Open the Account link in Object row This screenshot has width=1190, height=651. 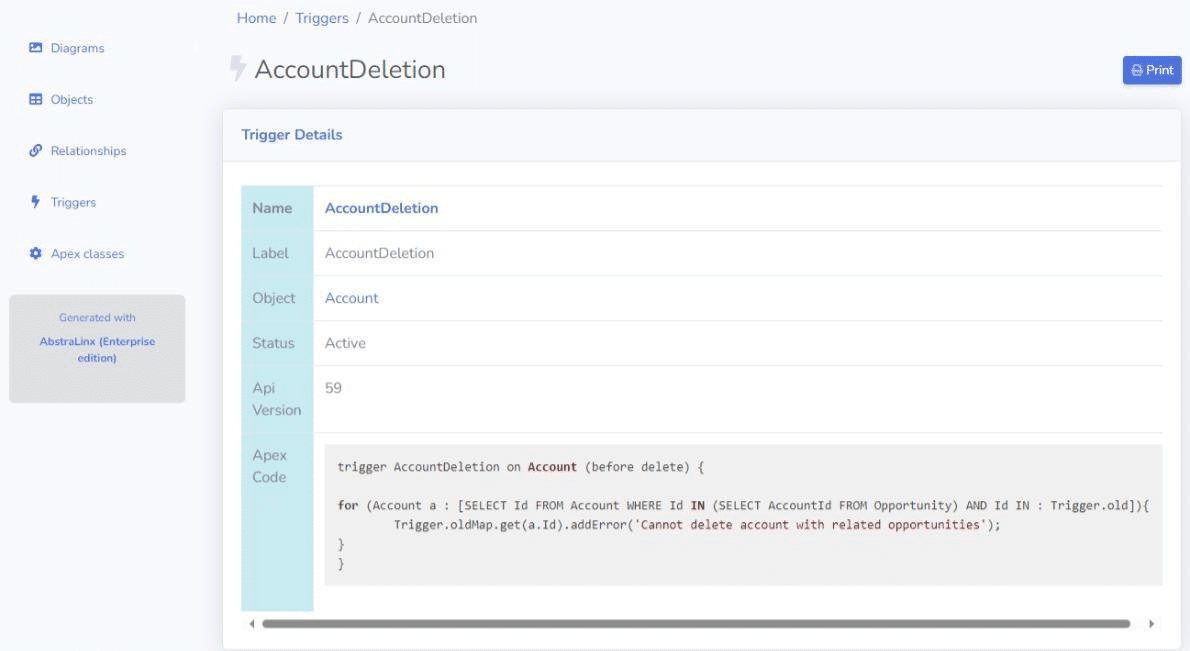point(351,298)
